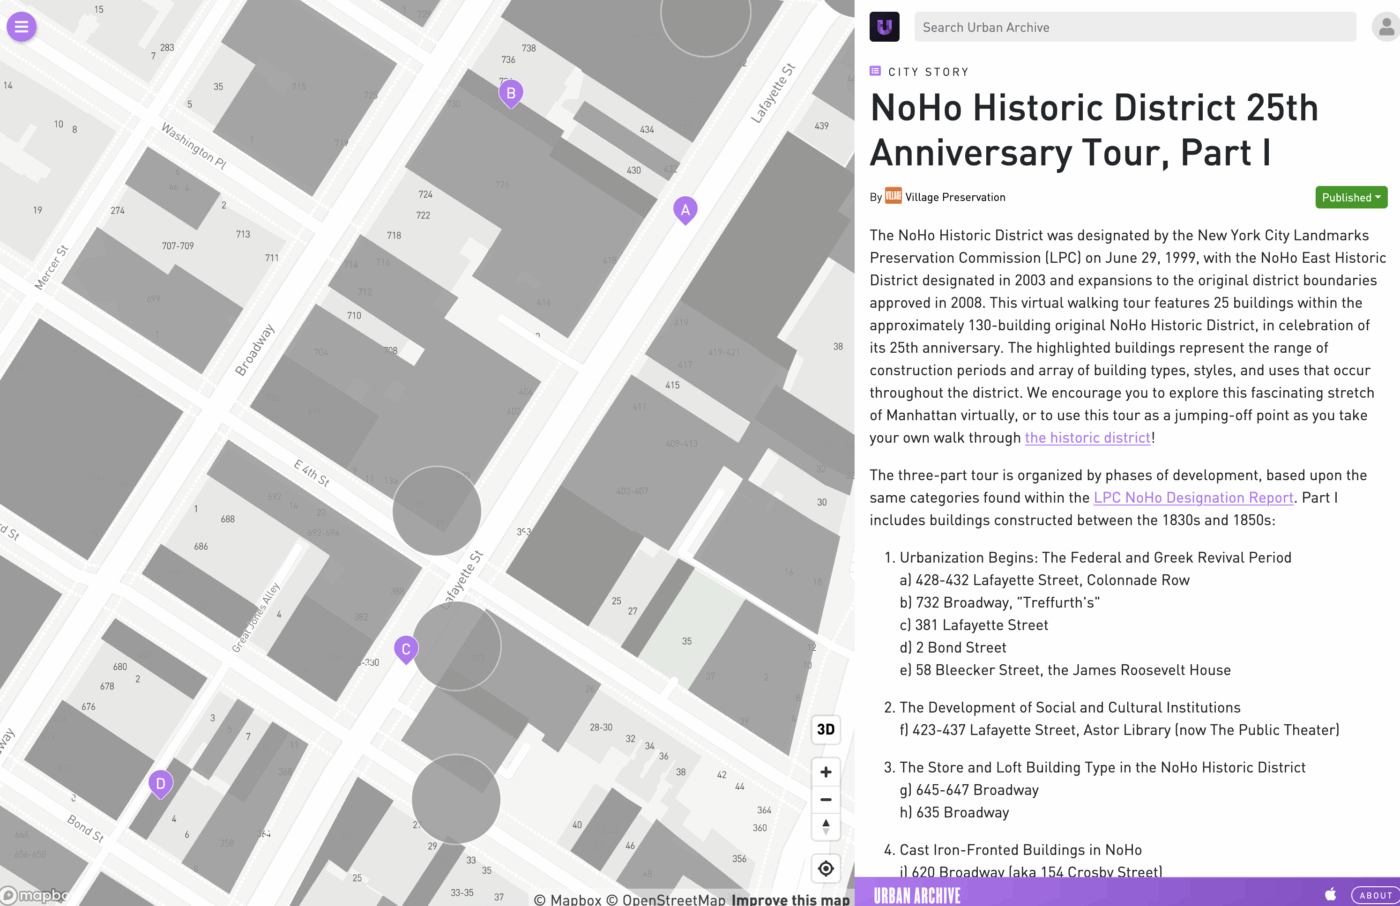Follow the historic district link
Image resolution: width=1400 pixels, height=906 pixels.
tap(1087, 438)
